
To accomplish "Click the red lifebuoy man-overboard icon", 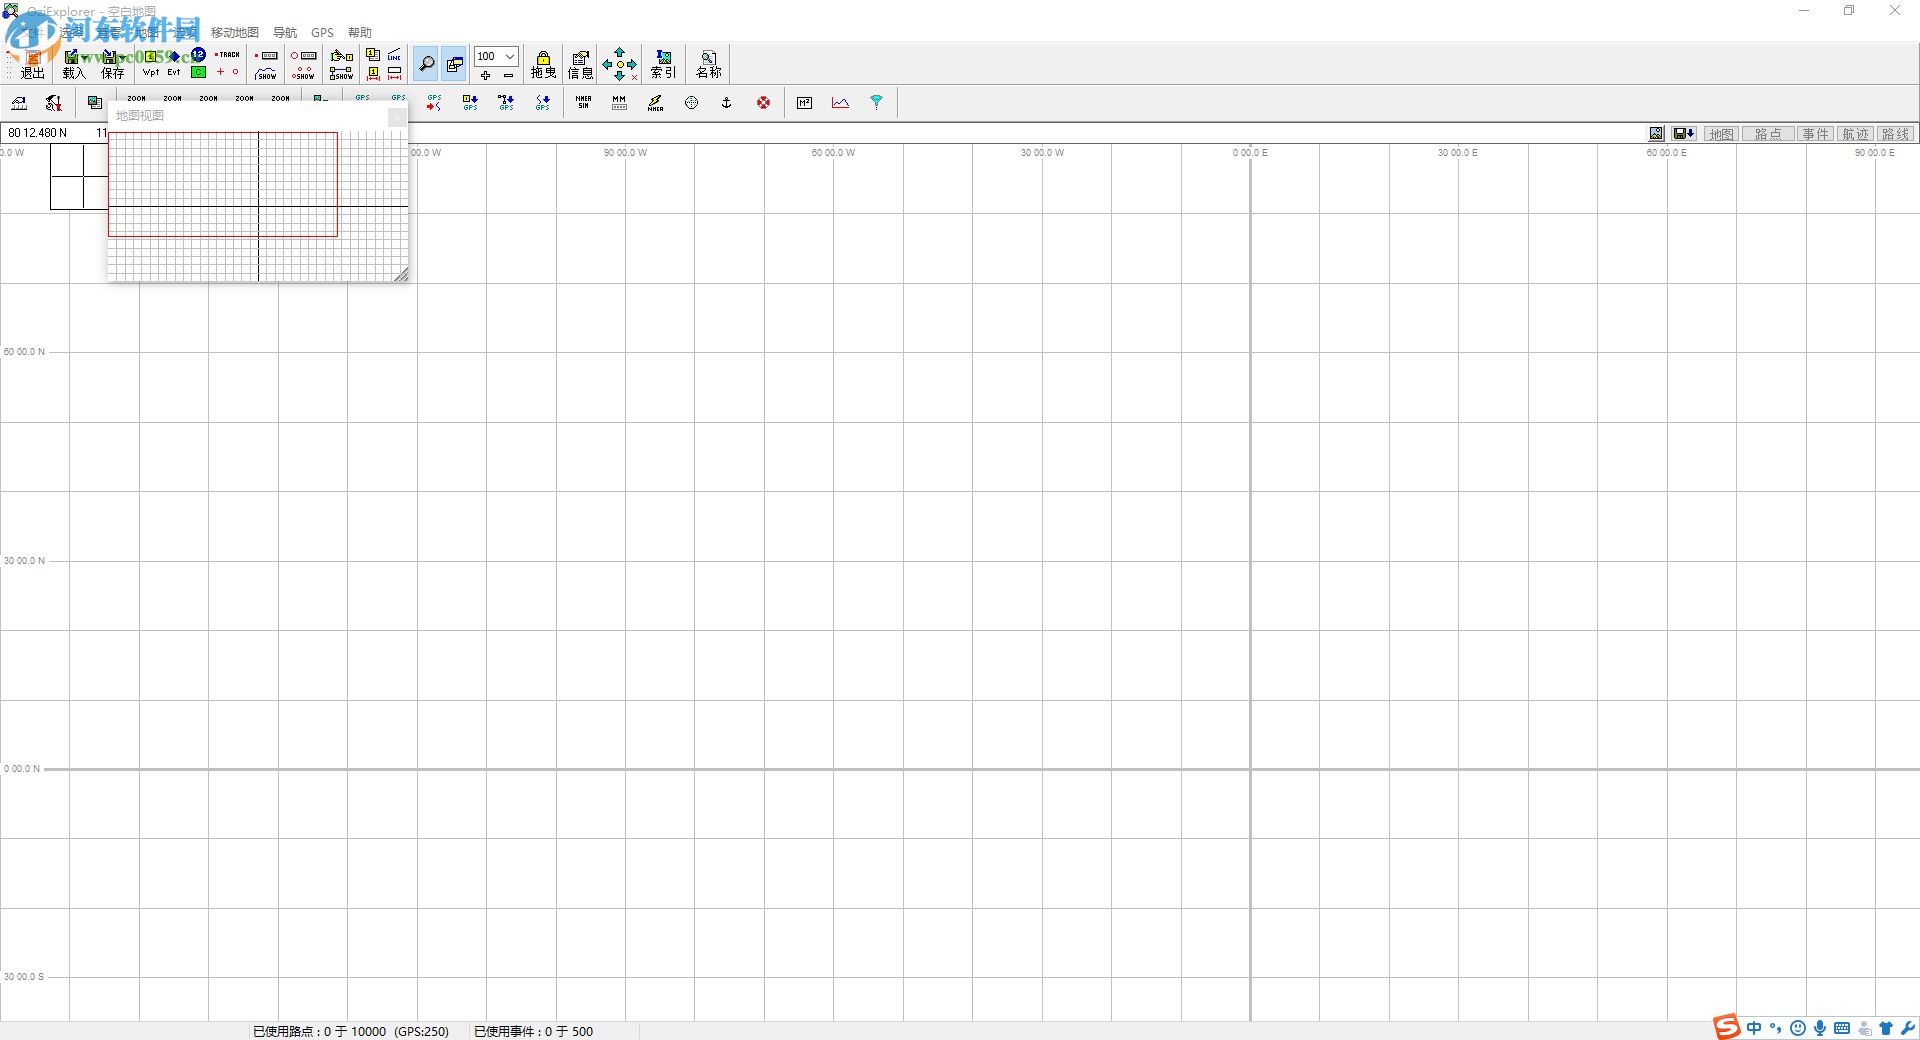I will [763, 102].
